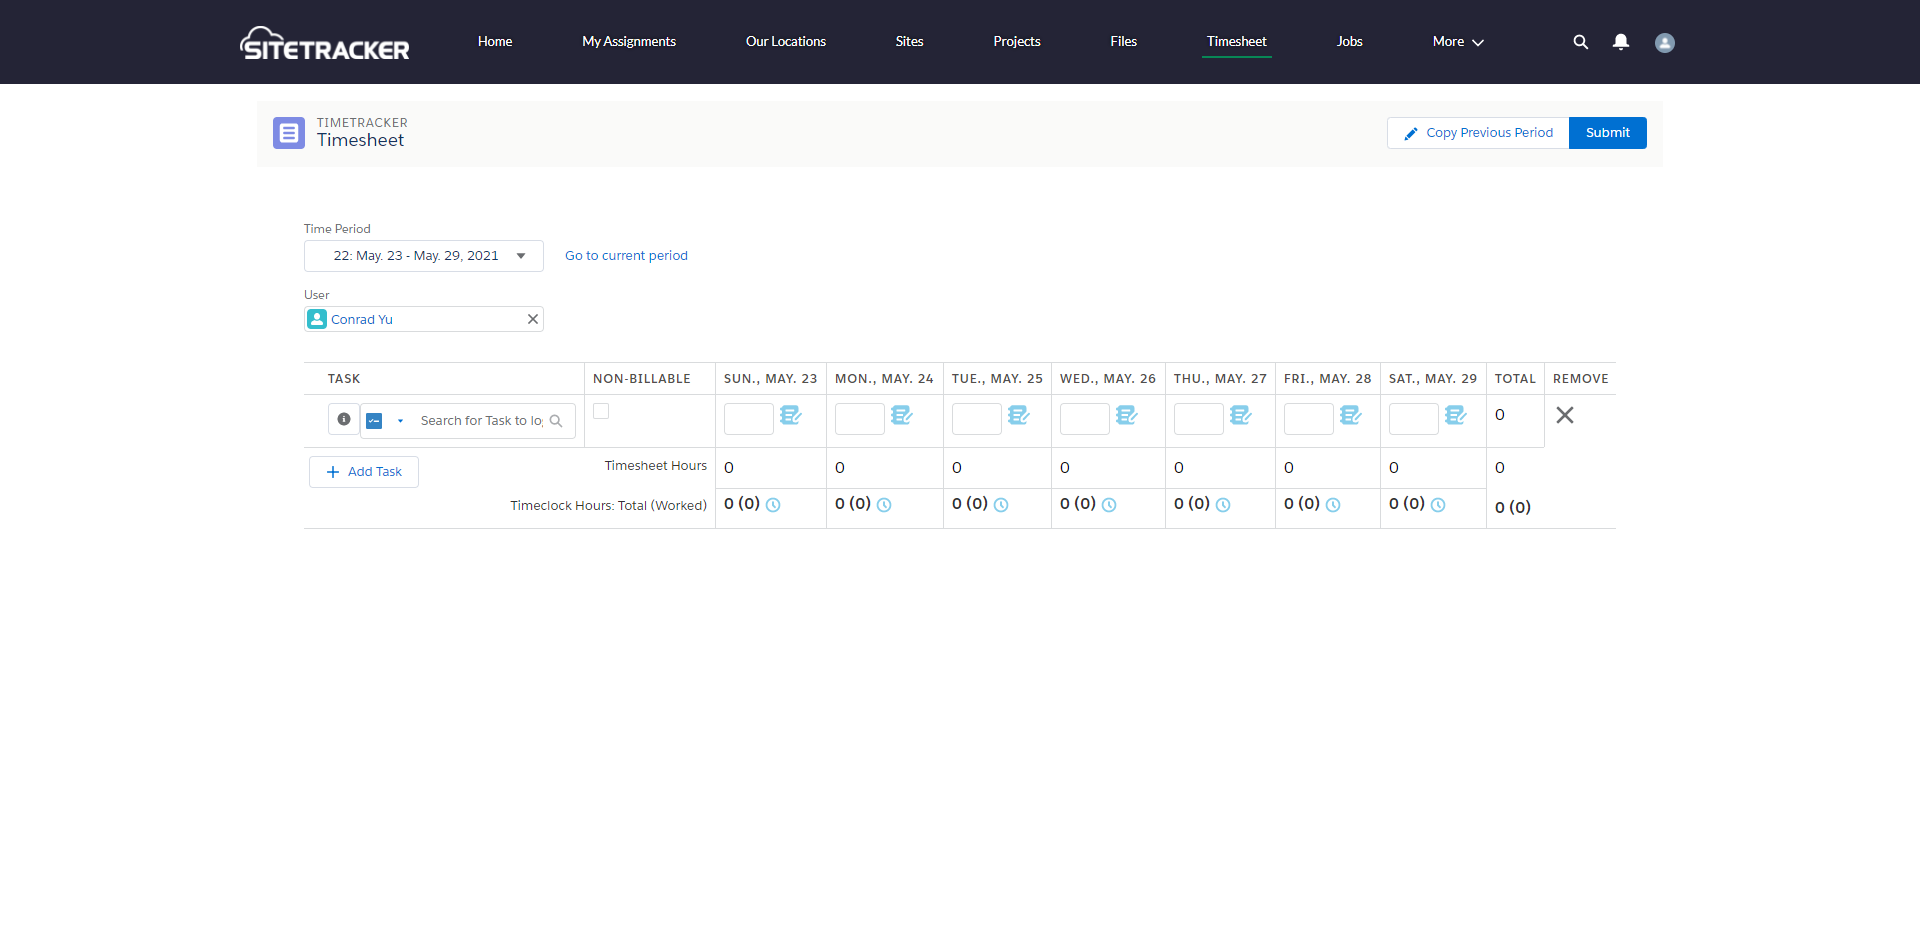Click the Conrad Yu user link
The image size is (1920, 937).
pos(362,320)
